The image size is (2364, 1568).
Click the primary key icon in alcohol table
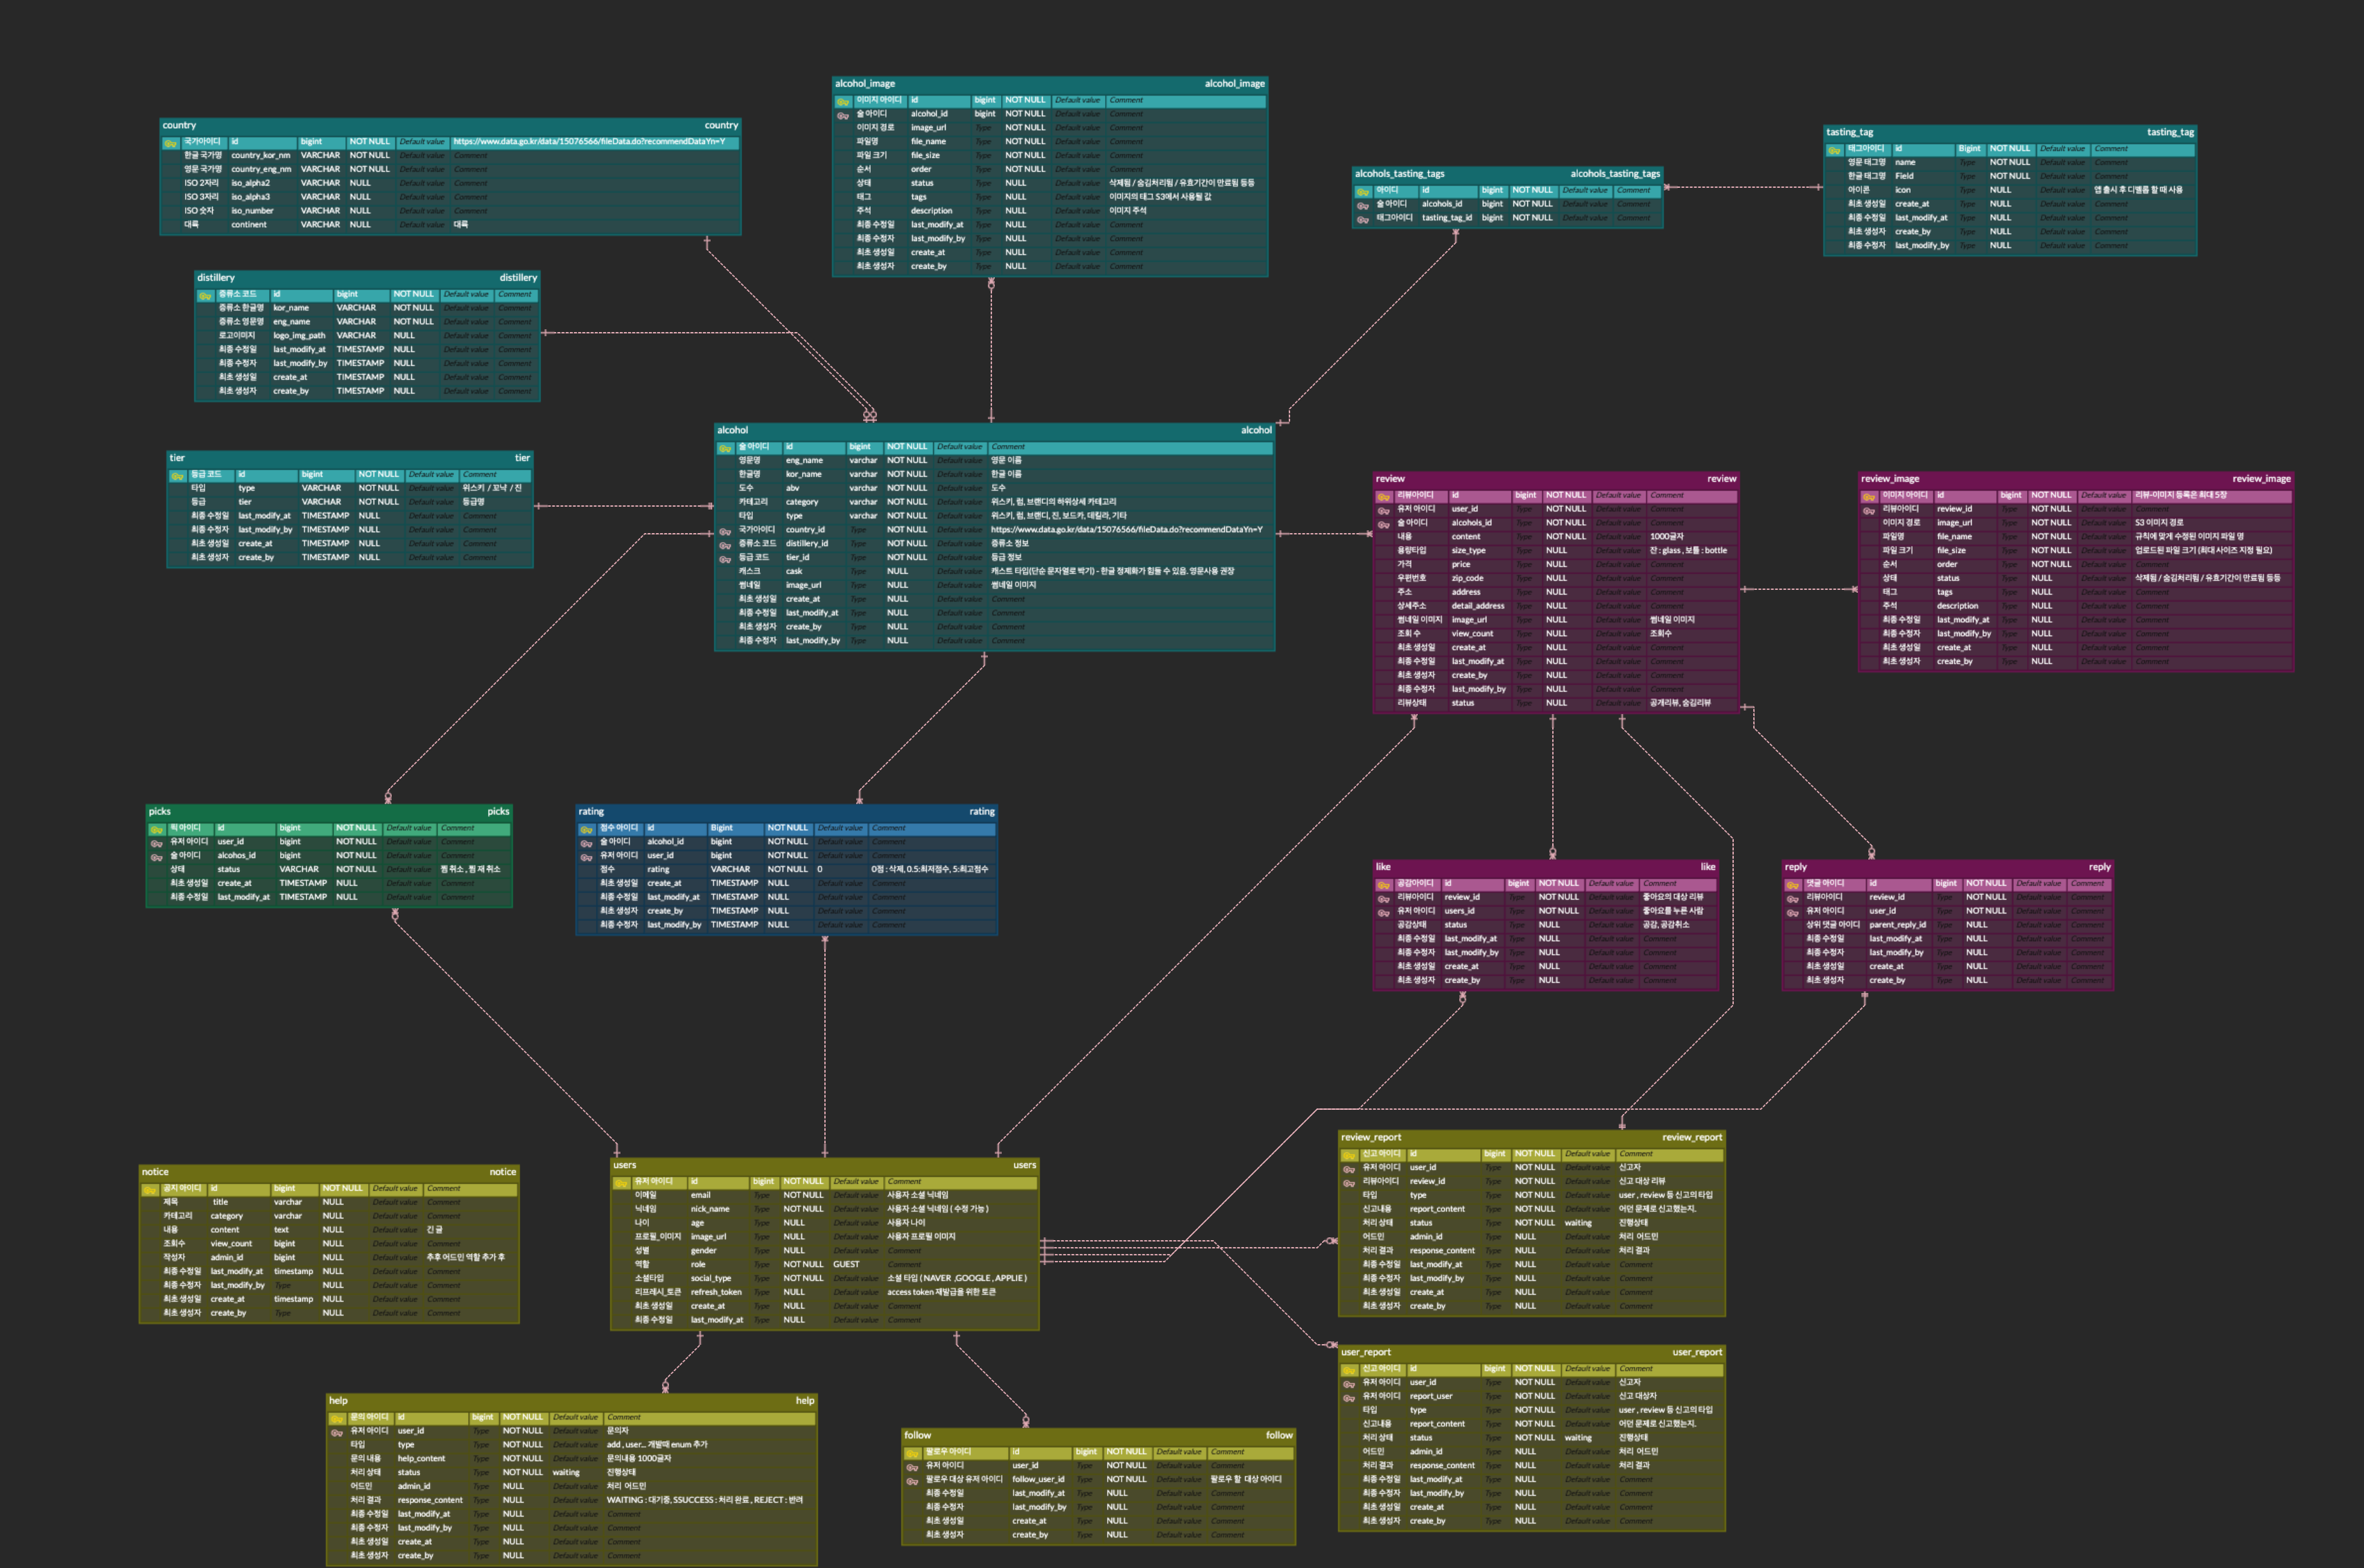[725, 448]
